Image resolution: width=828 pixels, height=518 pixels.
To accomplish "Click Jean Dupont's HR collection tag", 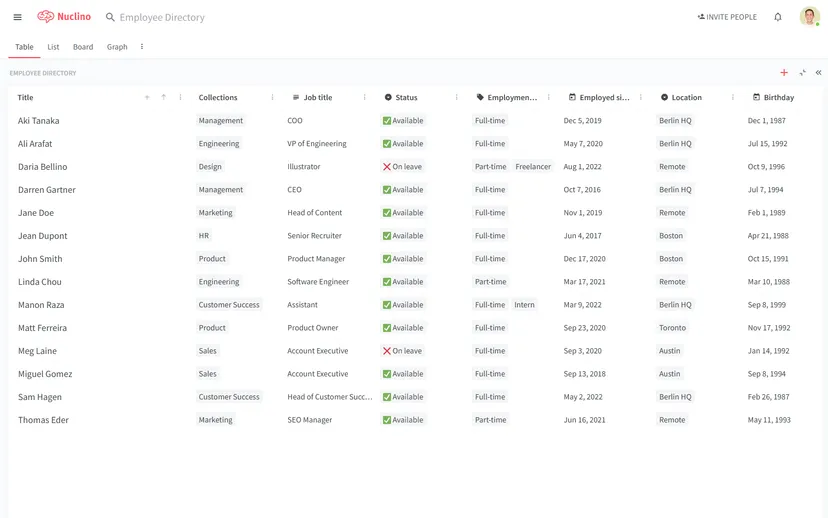I will click(x=204, y=236).
